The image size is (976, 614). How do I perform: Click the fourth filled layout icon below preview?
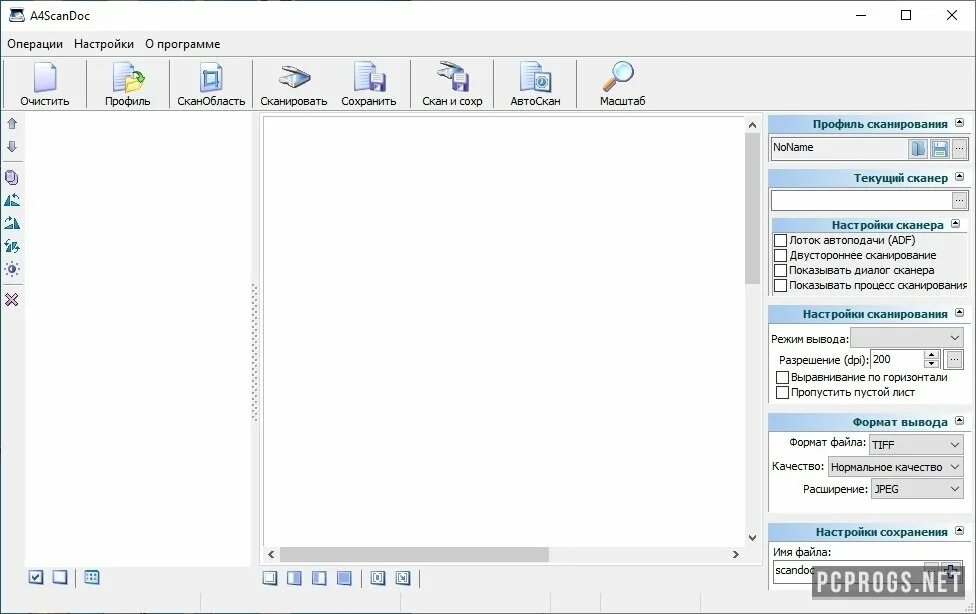coord(344,578)
